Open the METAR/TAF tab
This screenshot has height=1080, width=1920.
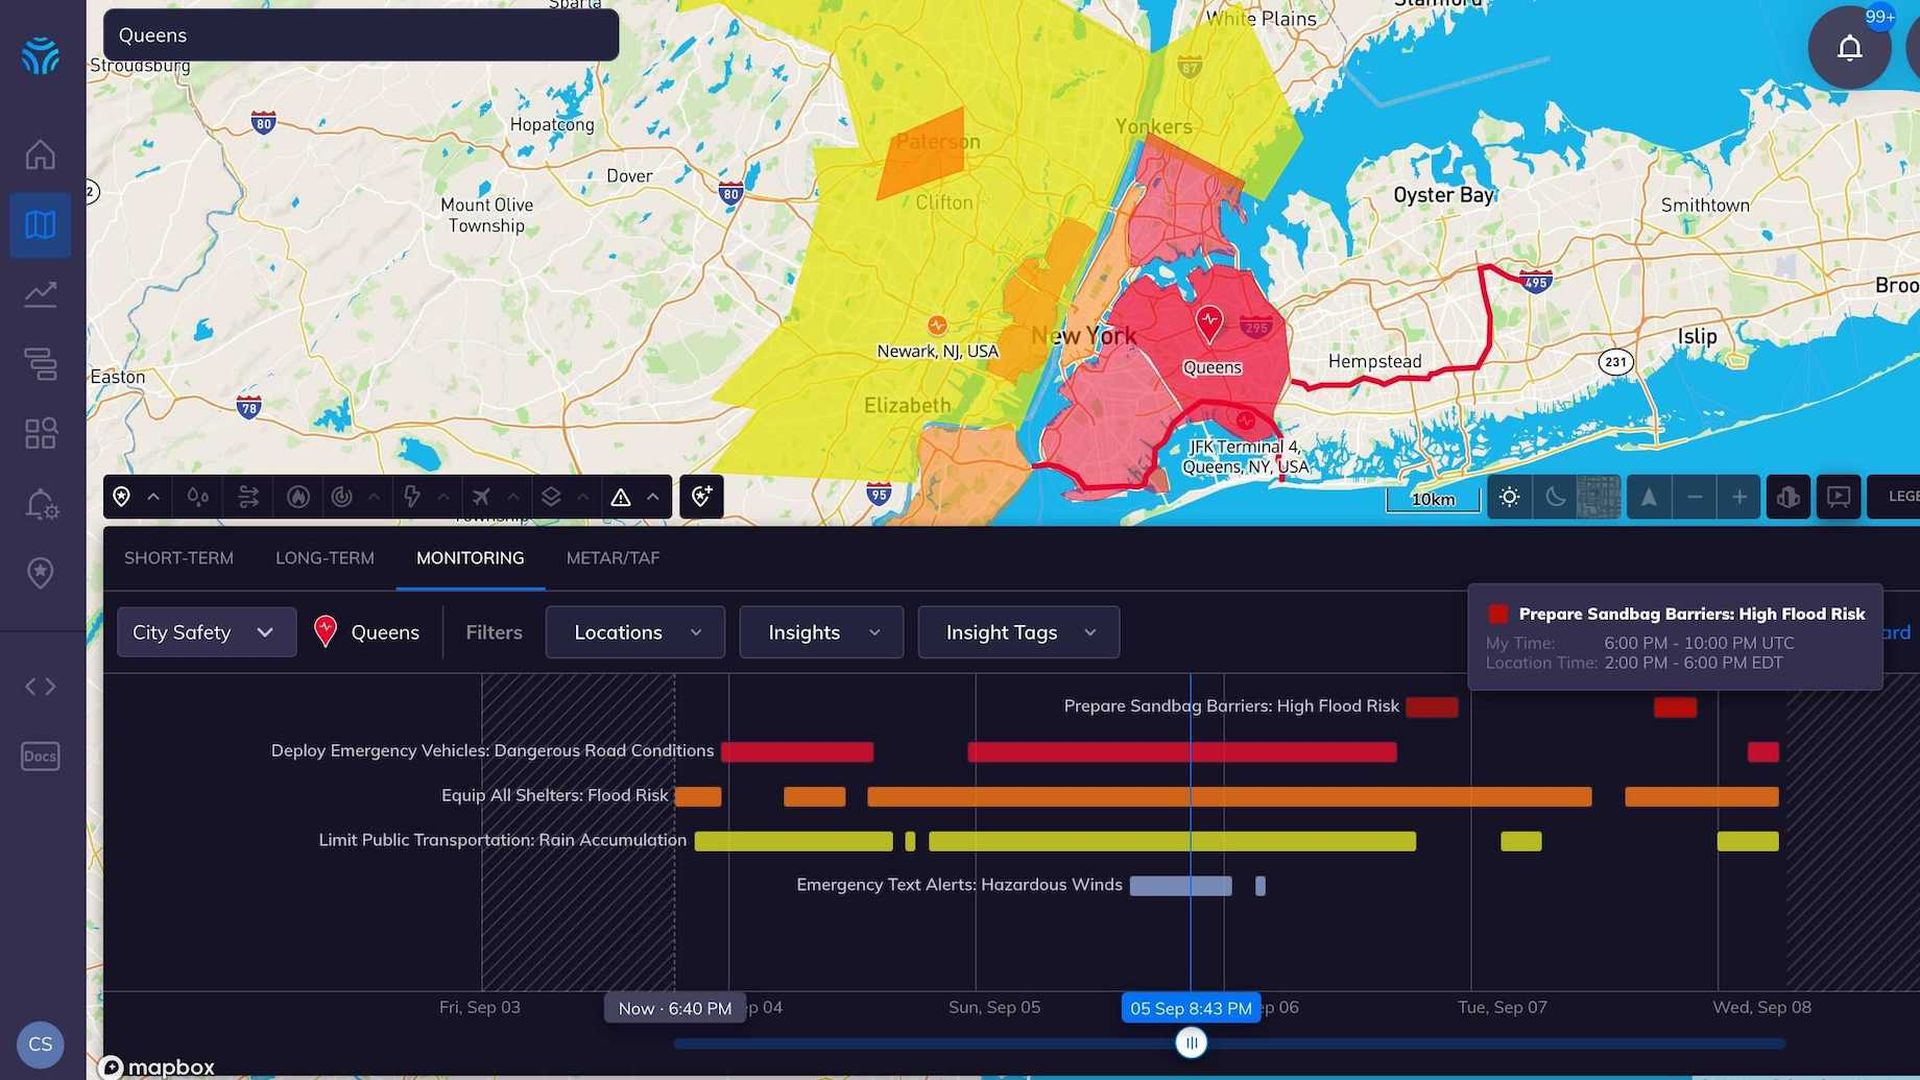[x=612, y=558]
